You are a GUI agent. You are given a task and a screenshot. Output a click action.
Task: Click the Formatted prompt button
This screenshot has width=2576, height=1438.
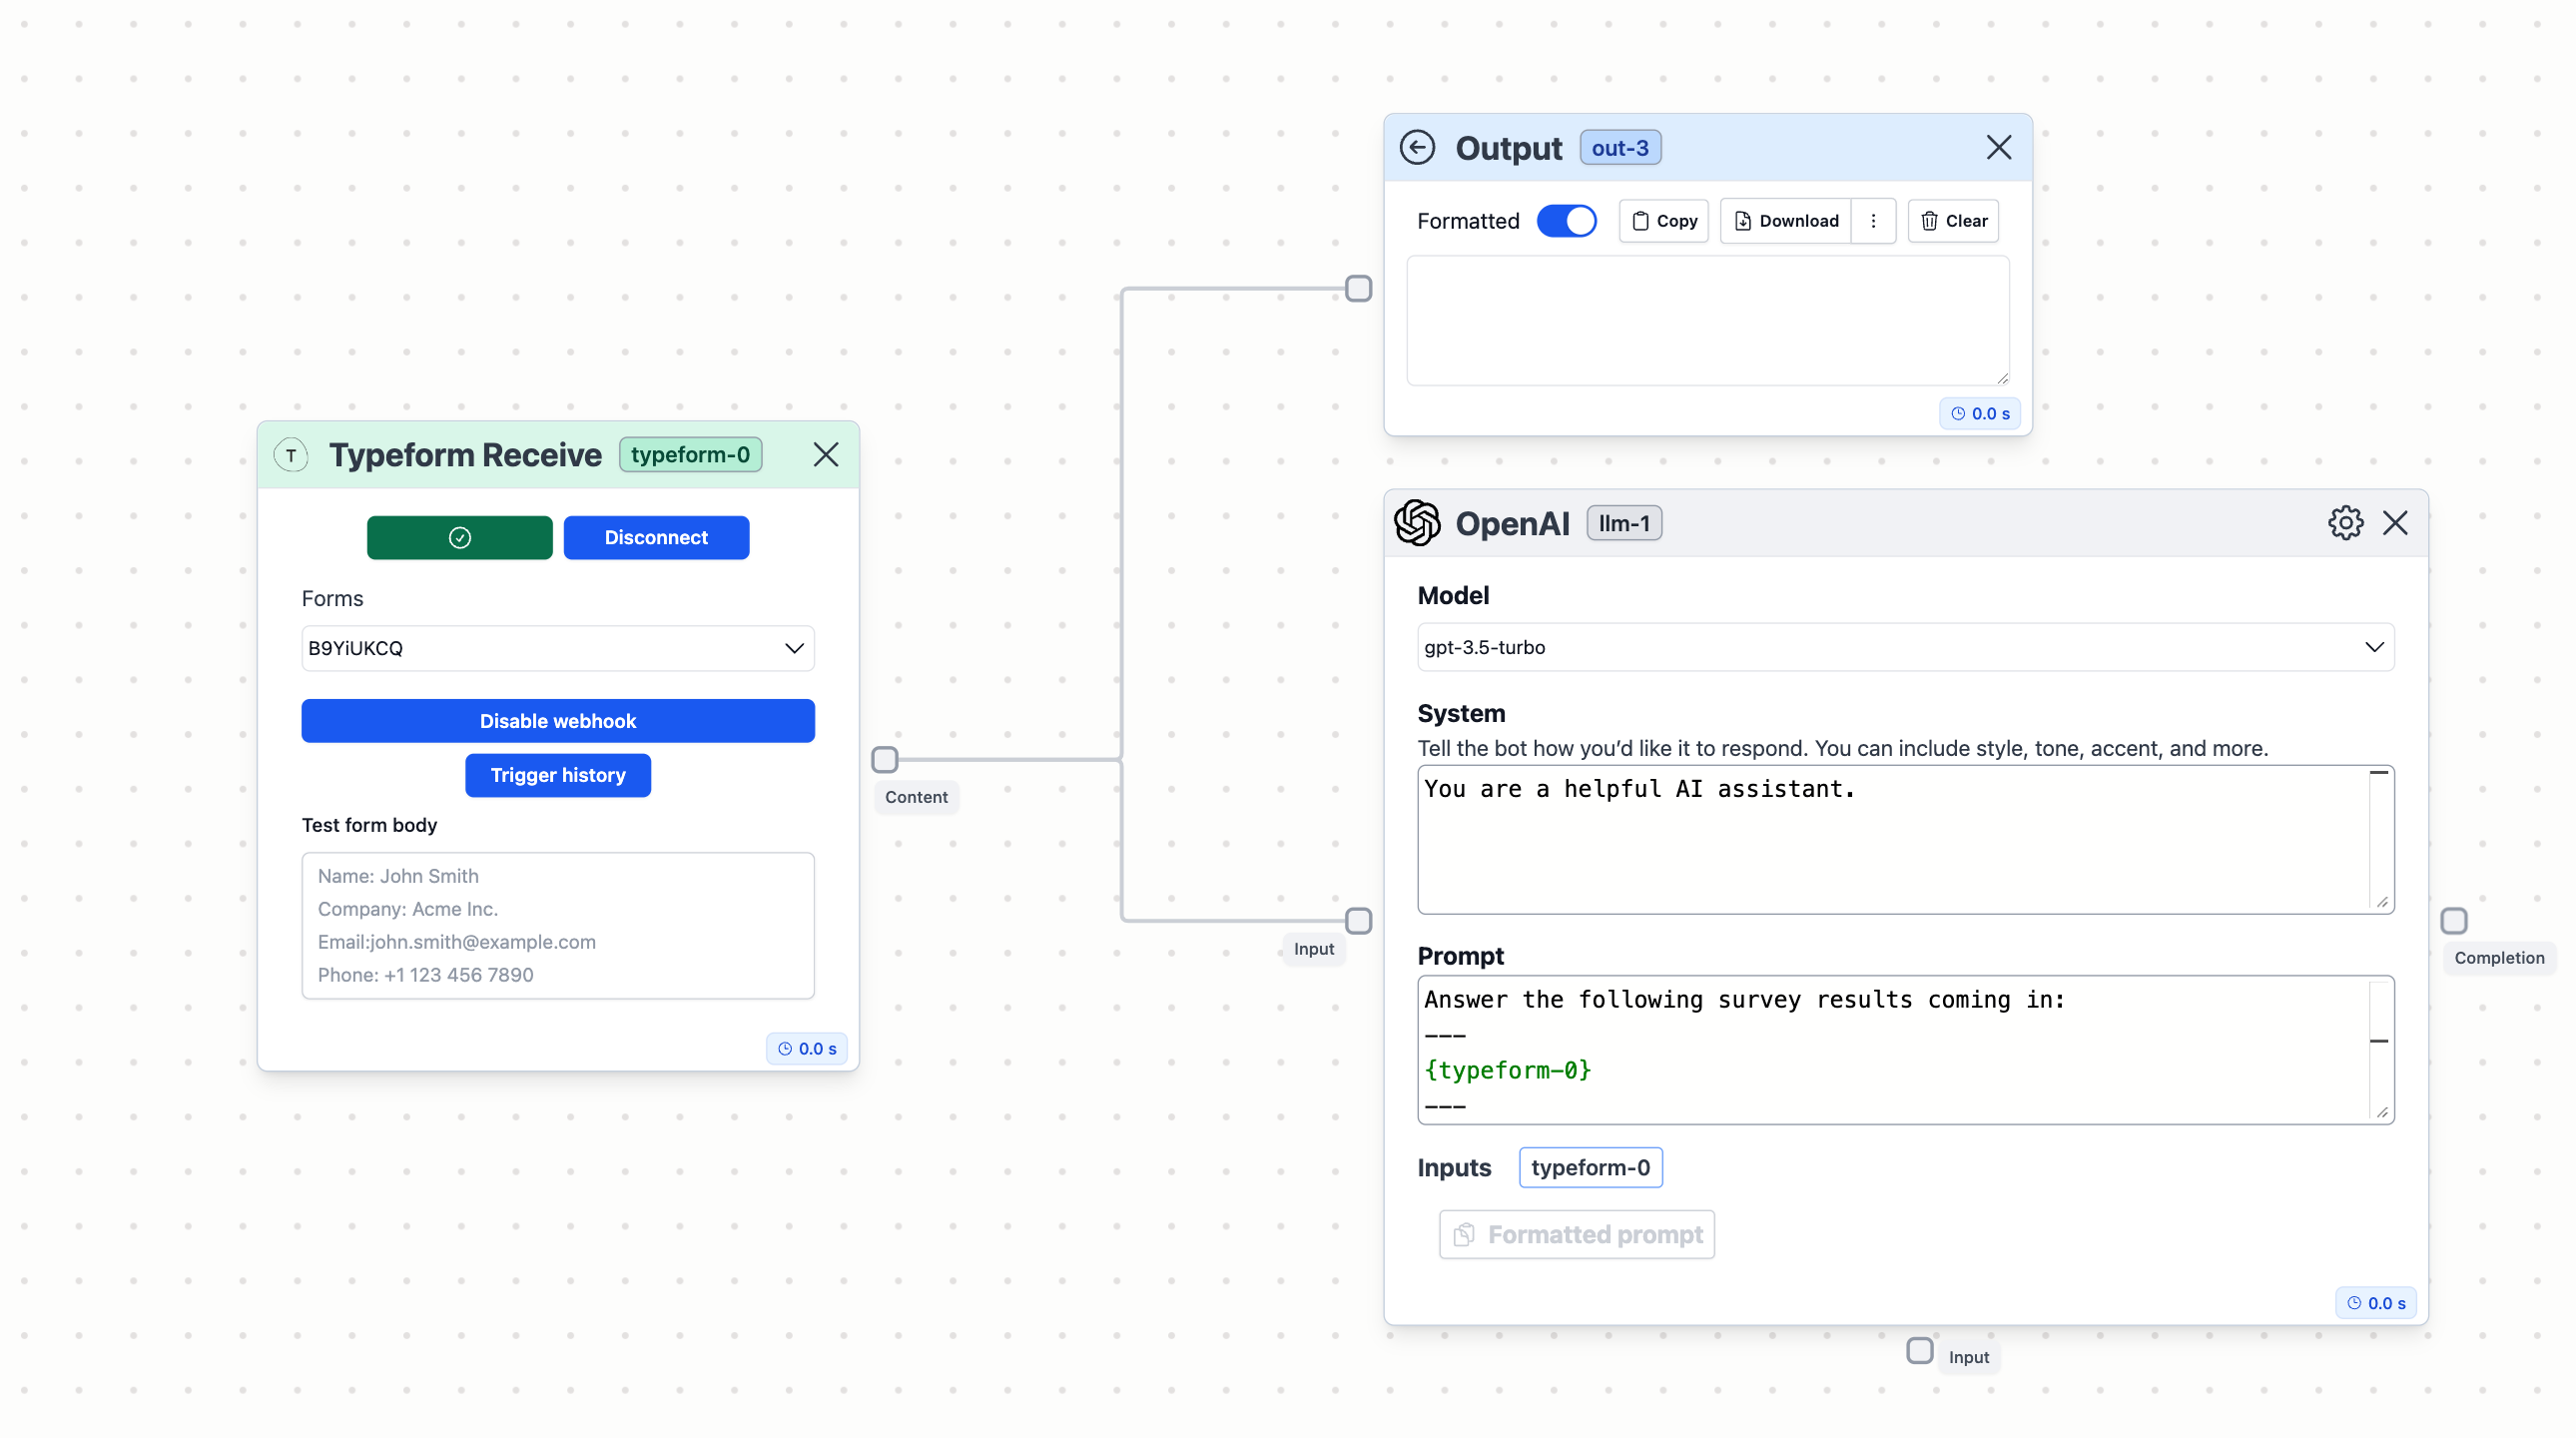(x=1577, y=1235)
